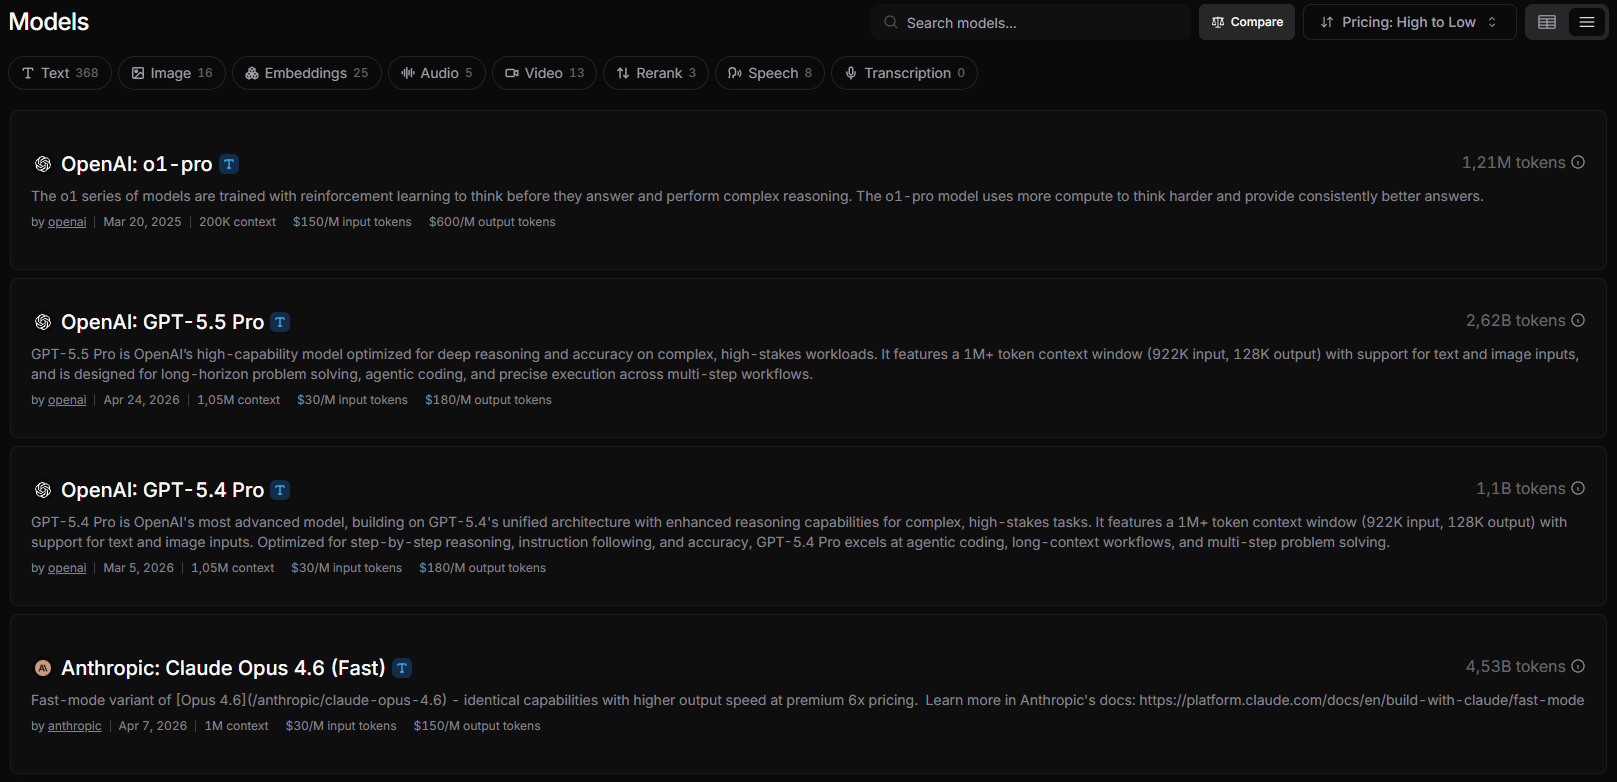Viewport: 1617px width, 782px height.
Task: Click the 1,21M tokens usage text
Action: click(x=1513, y=162)
